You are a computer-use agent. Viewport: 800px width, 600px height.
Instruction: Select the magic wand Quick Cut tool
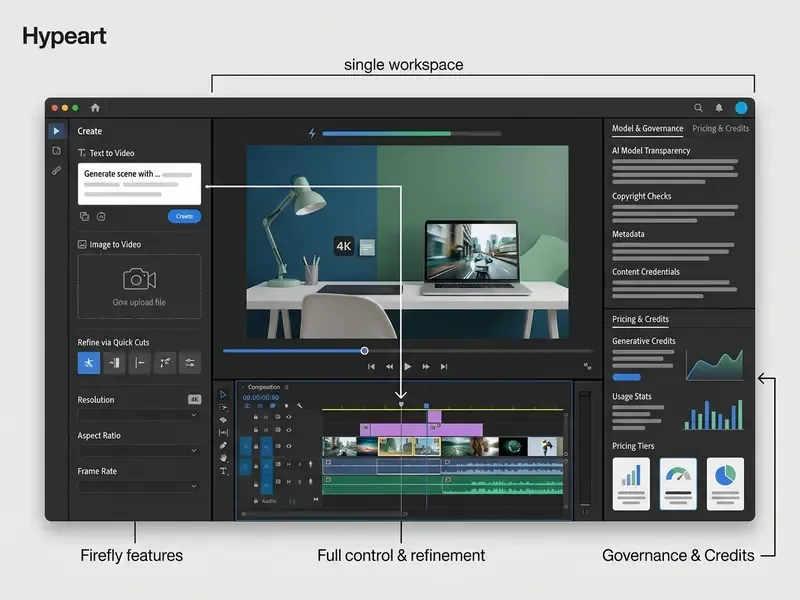coord(165,363)
